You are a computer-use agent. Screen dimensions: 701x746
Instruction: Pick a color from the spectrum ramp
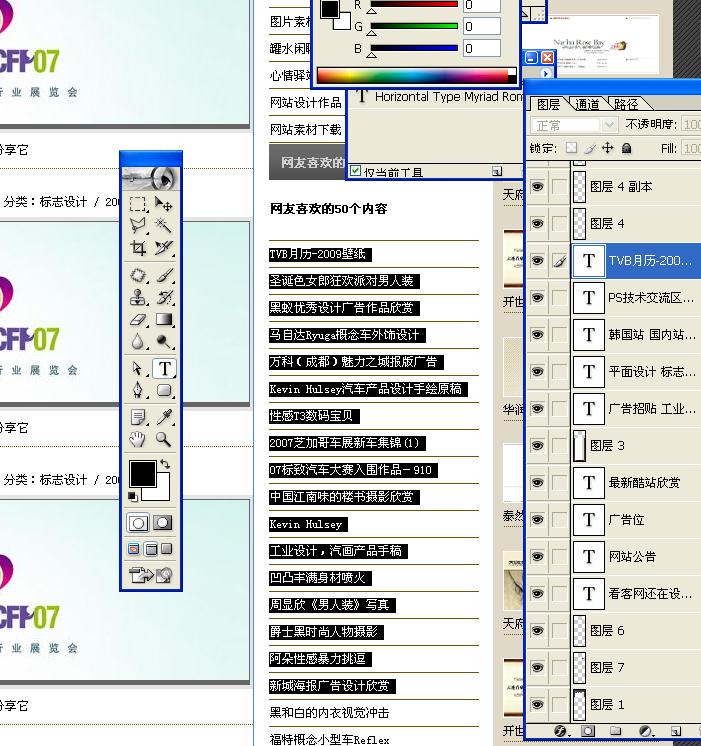coord(416,76)
